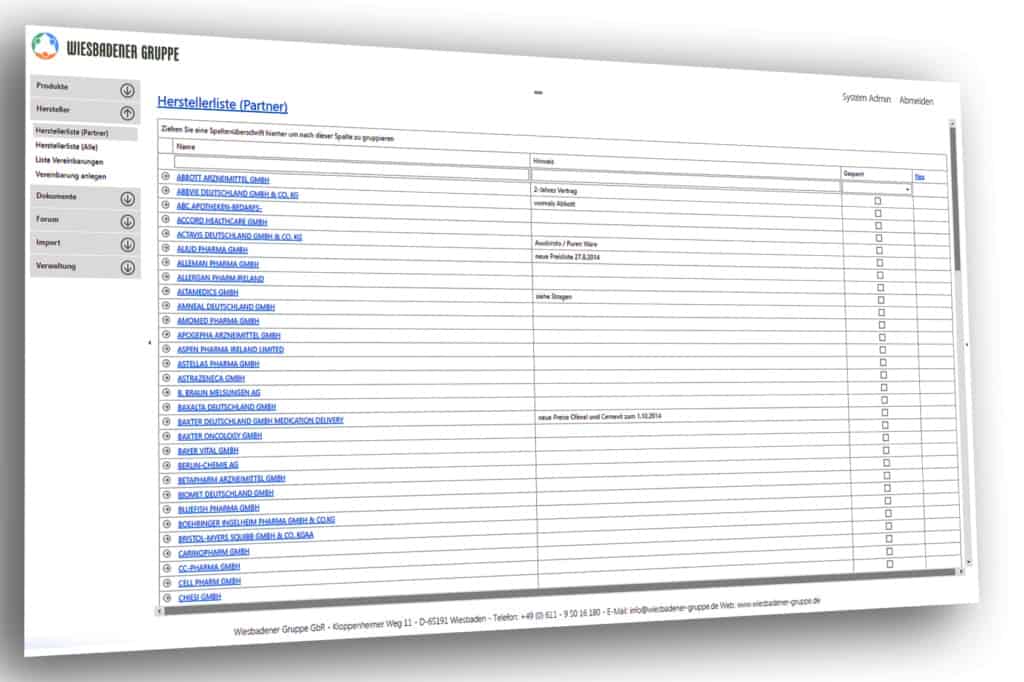This screenshot has height=682, width=1024.
Task: Toggle the Gesperrt checkbox in ABBVIE DEUTSCHLAND row
Action: point(878,214)
